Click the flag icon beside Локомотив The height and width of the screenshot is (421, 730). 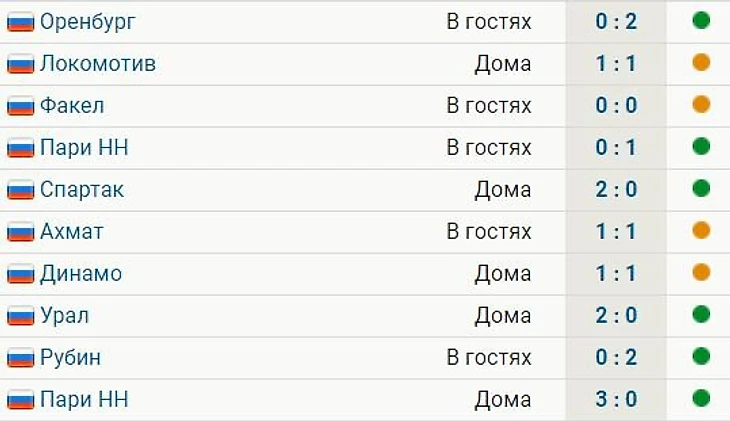pyautogui.click(x=20, y=64)
